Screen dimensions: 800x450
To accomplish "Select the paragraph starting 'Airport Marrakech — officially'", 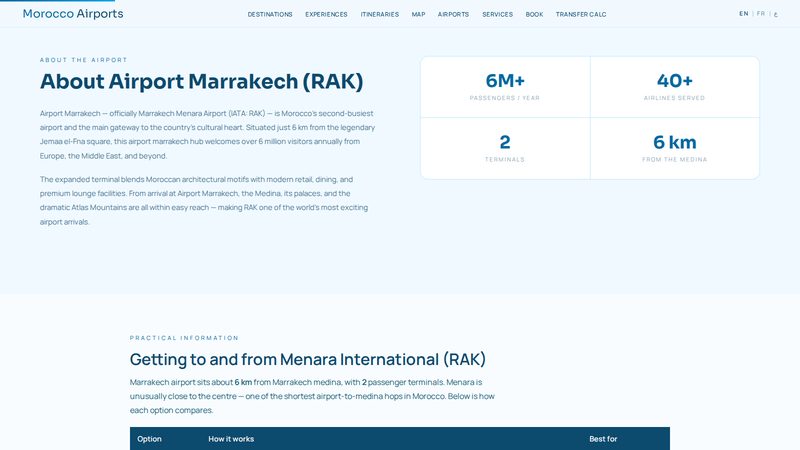I will click(208, 135).
